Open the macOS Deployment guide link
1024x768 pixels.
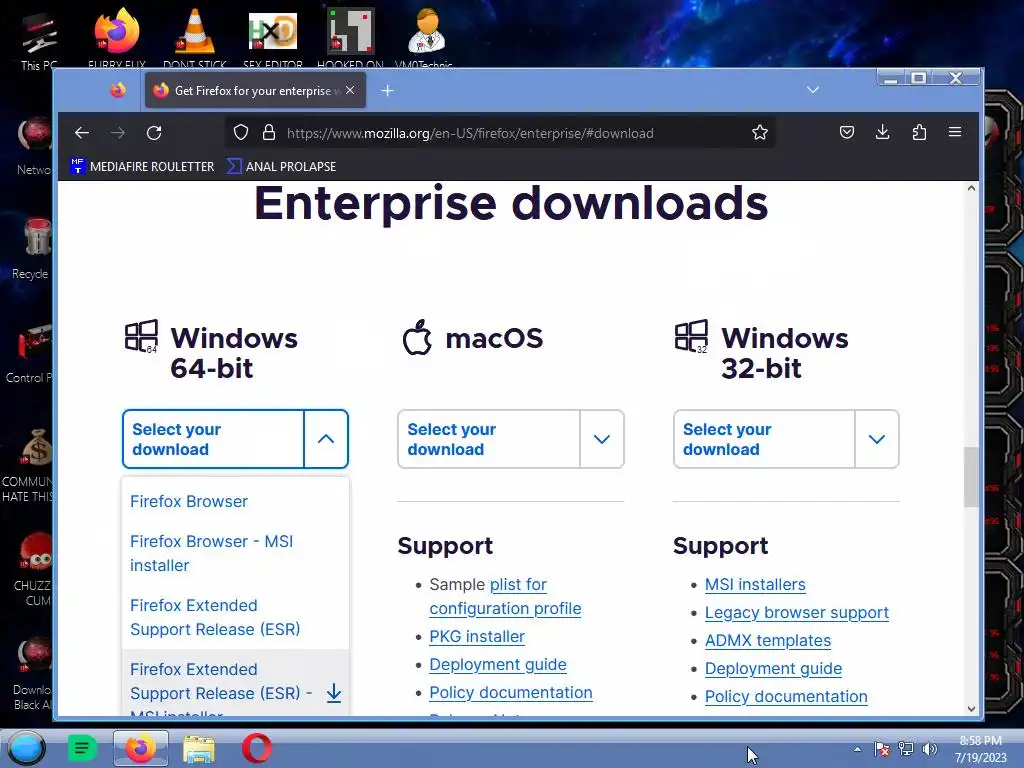pos(498,665)
